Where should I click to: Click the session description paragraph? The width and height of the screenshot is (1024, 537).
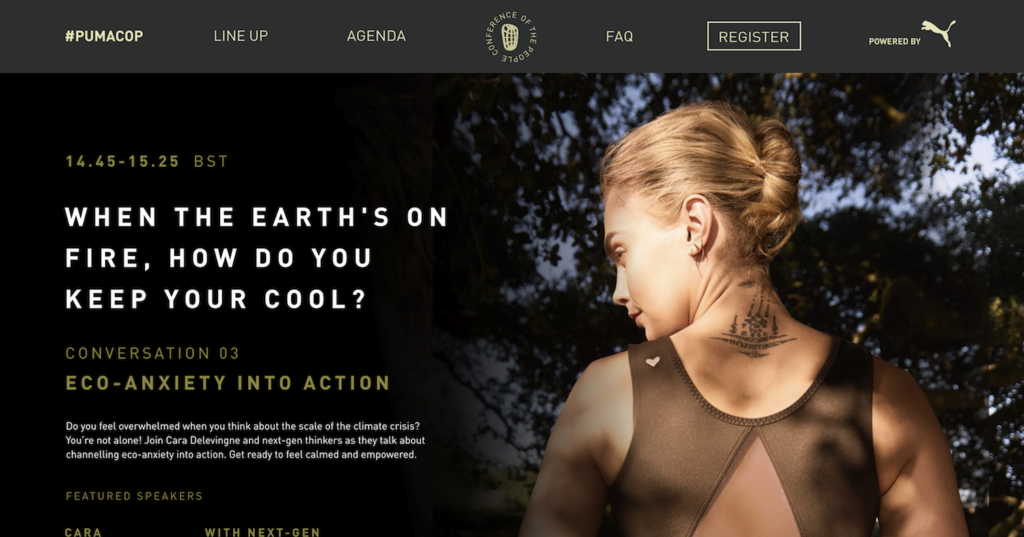[246, 440]
